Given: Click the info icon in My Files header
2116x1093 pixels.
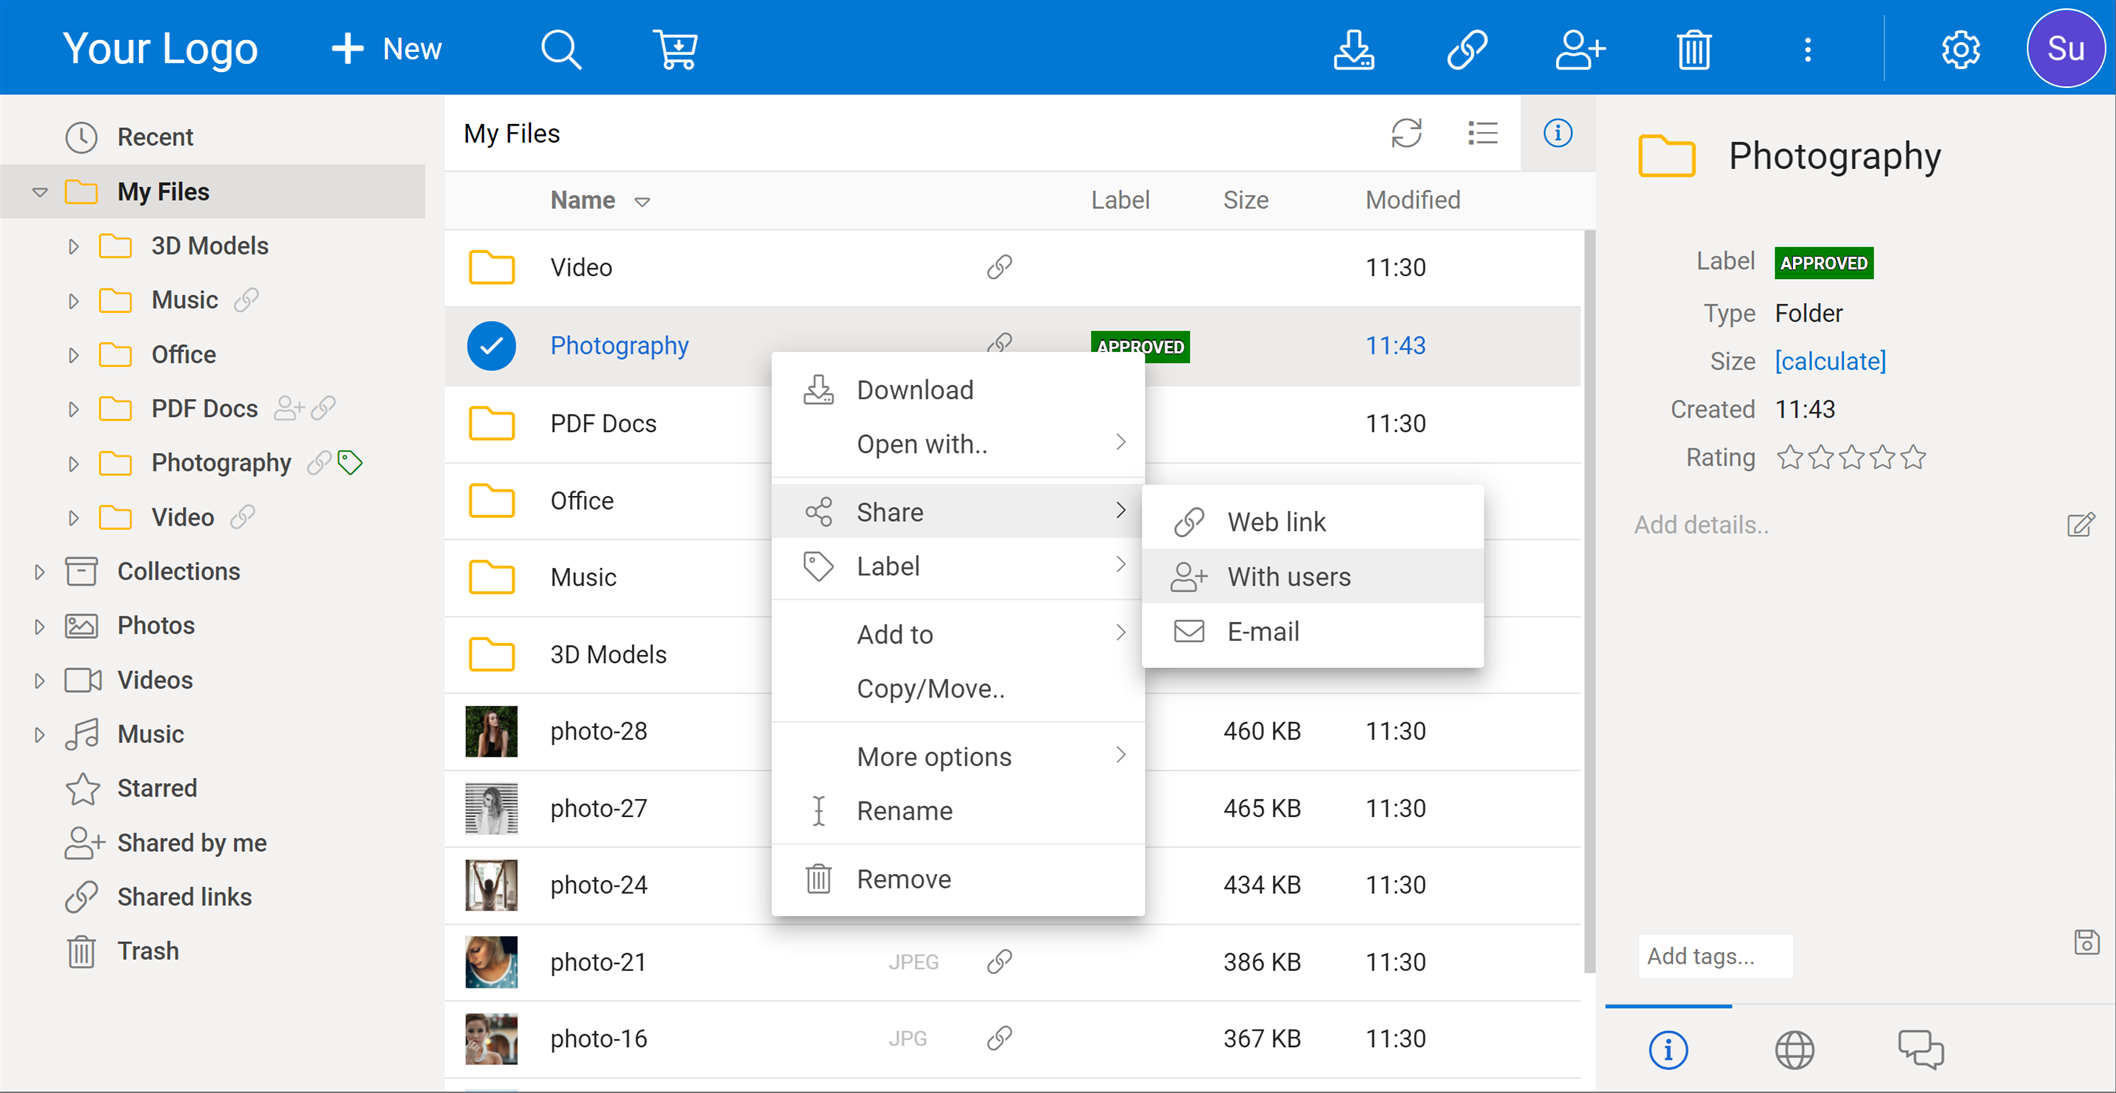Looking at the screenshot, I should [x=1556, y=134].
